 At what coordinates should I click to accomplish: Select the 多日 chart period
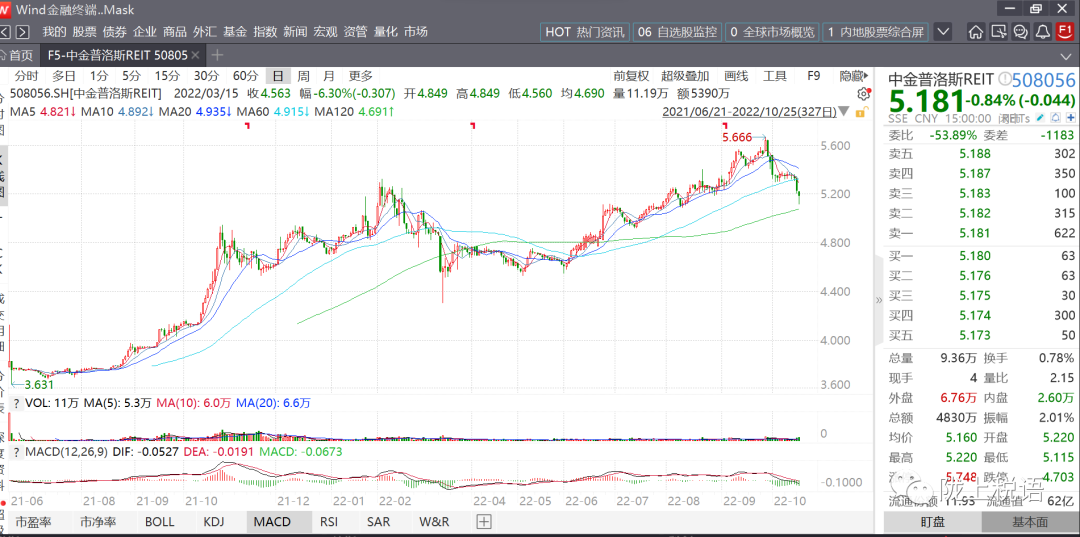pyautogui.click(x=64, y=76)
